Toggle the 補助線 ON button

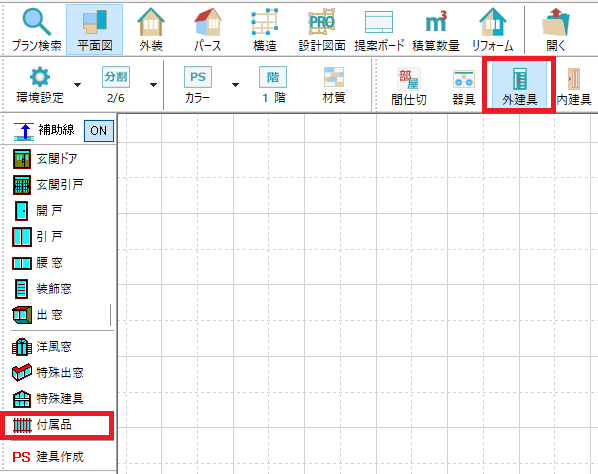click(x=99, y=131)
